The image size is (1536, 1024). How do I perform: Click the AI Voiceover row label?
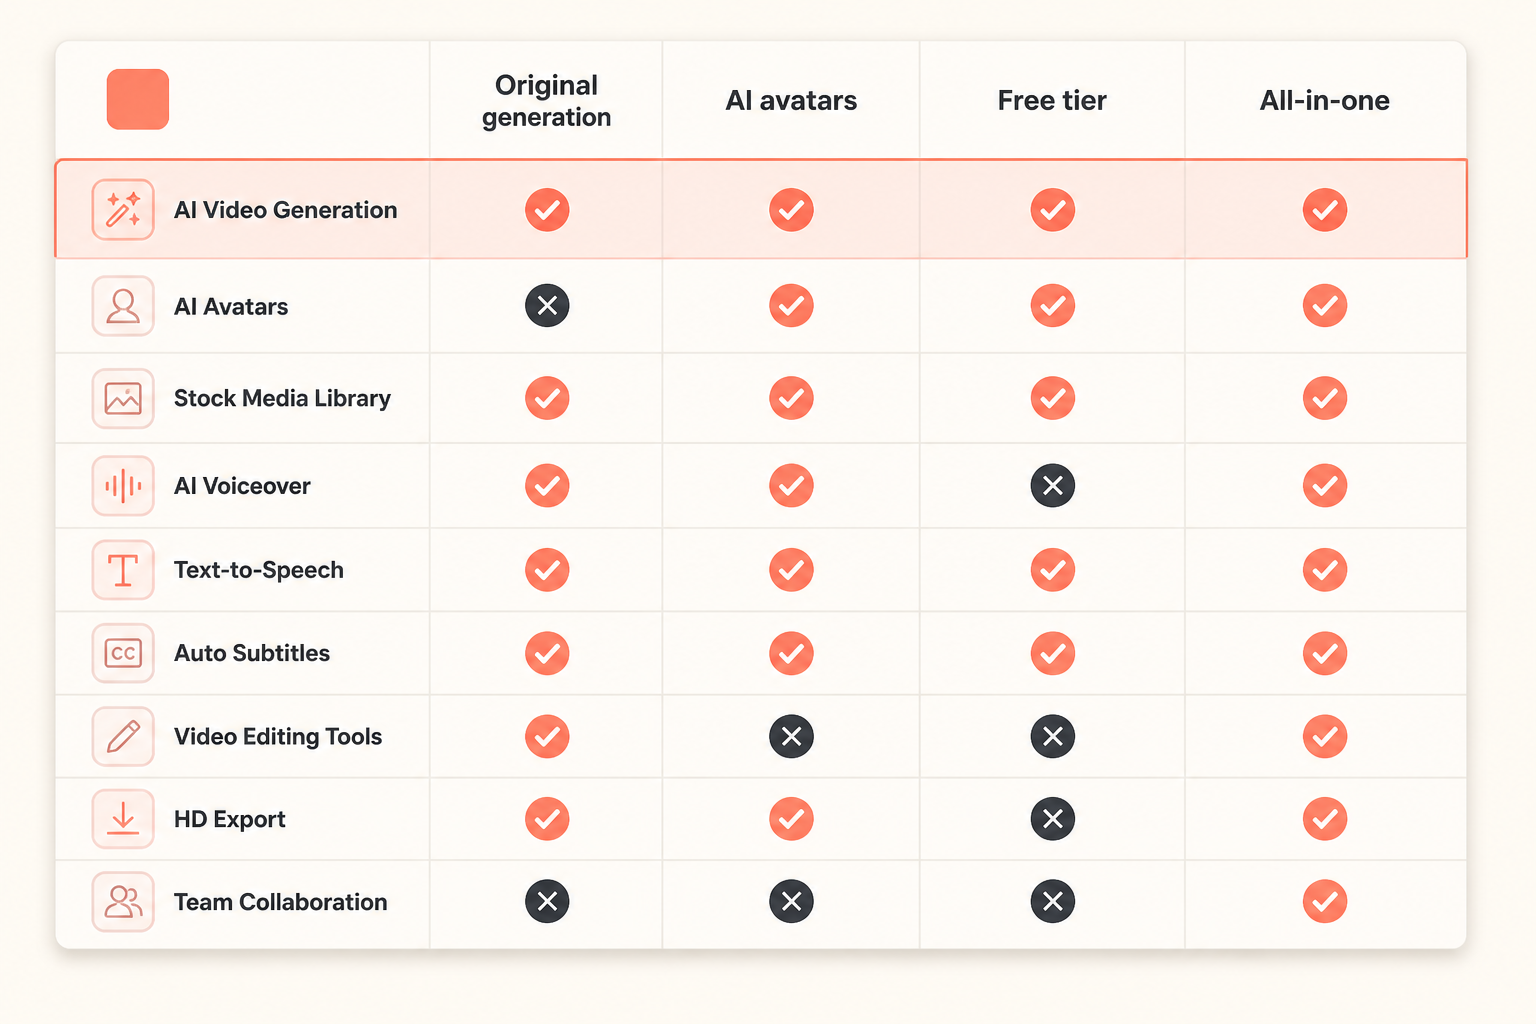point(242,486)
